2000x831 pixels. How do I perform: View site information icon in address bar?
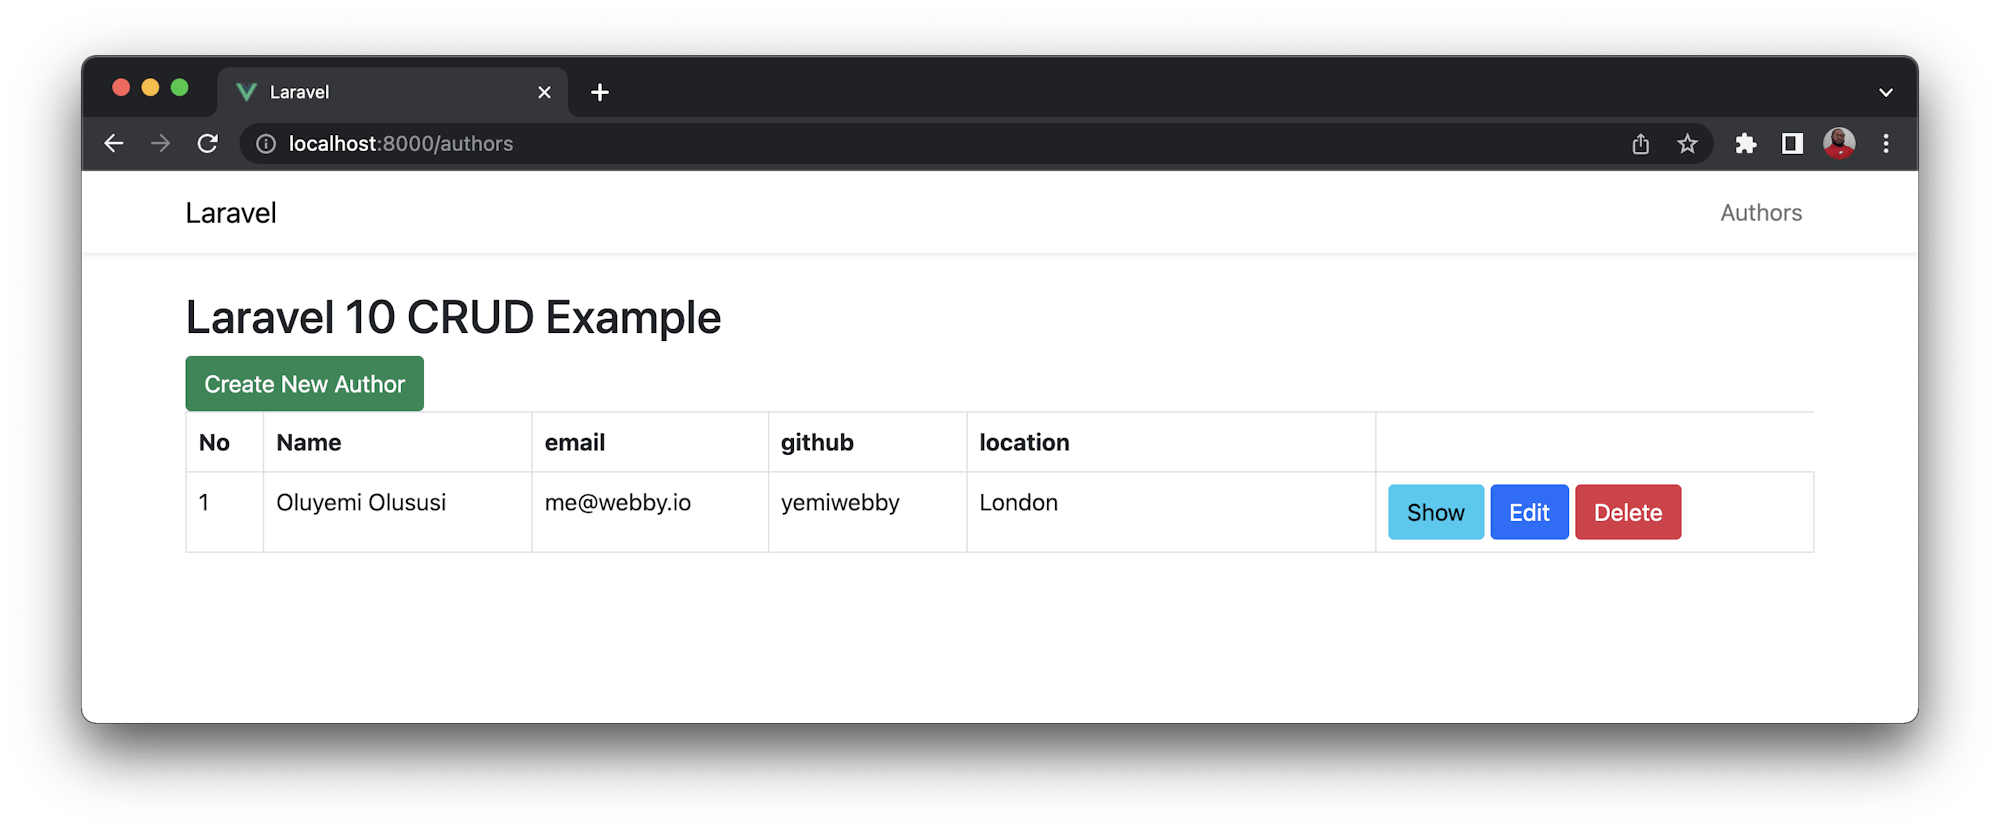(x=266, y=144)
